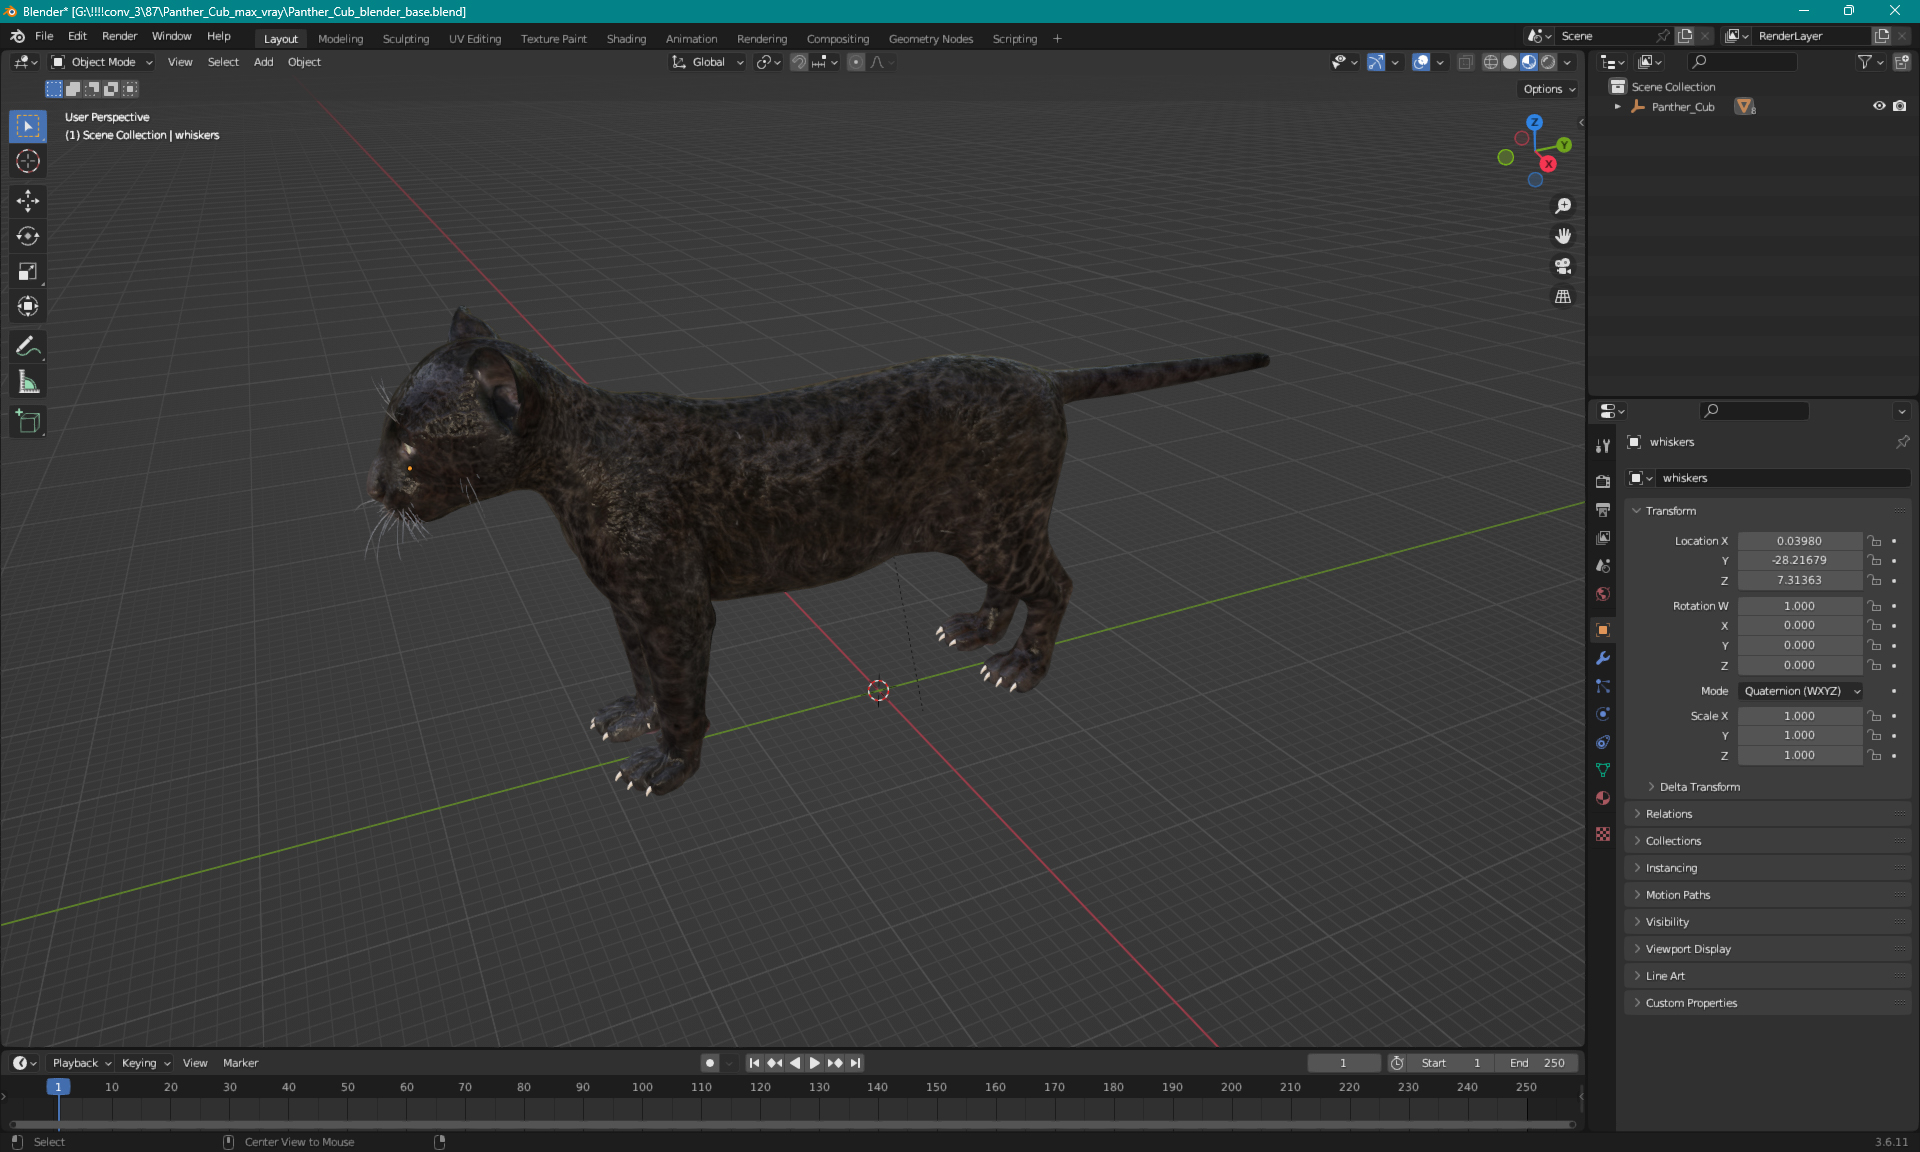Expand the Custom Properties panel
The width and height of the screenshot is (1920, 1152).
[x=1691, y=1003]
